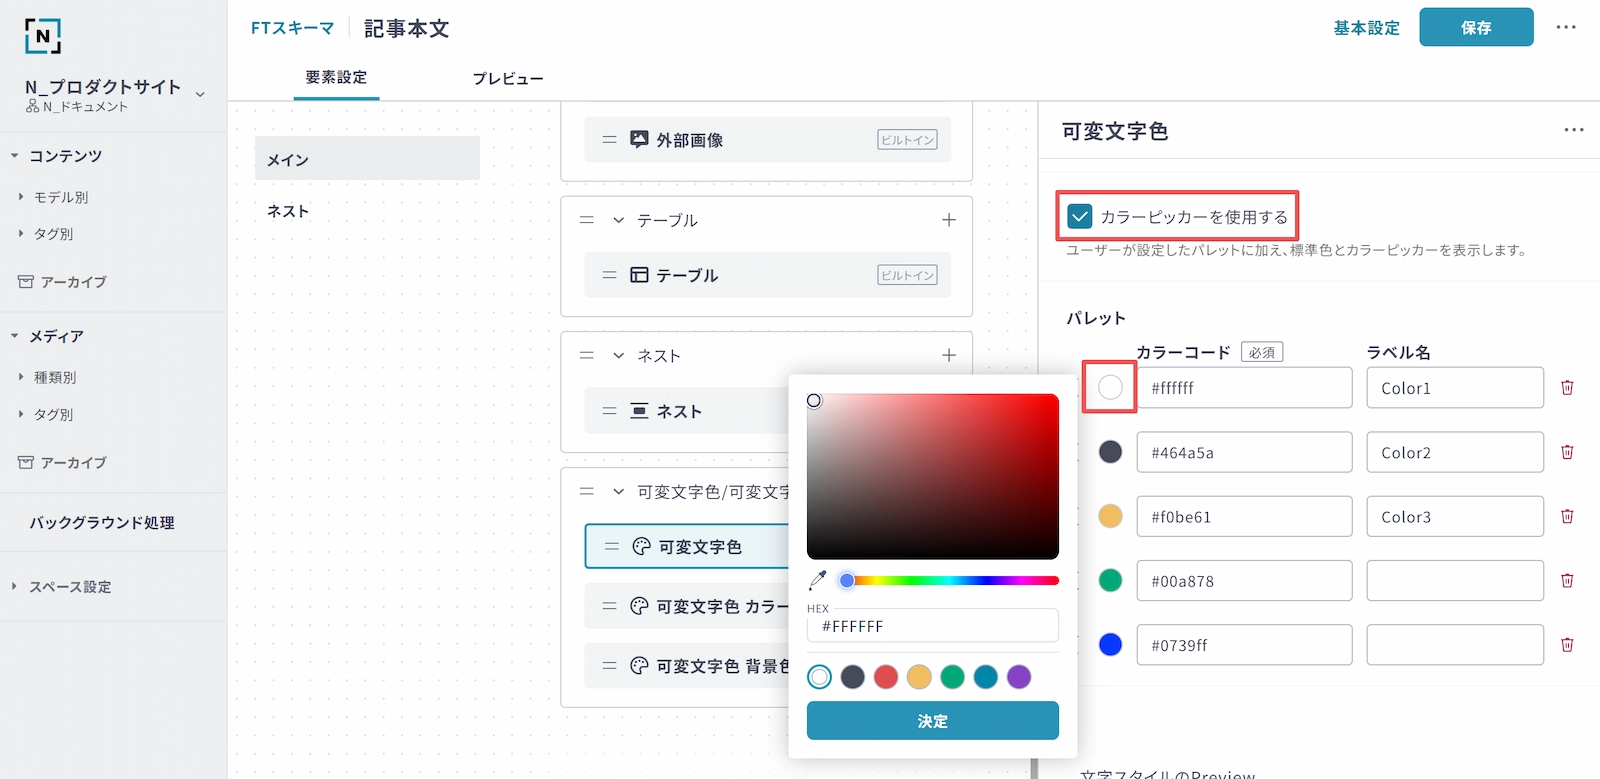Click the Color2 label name field

click(x=1454, y=453)
